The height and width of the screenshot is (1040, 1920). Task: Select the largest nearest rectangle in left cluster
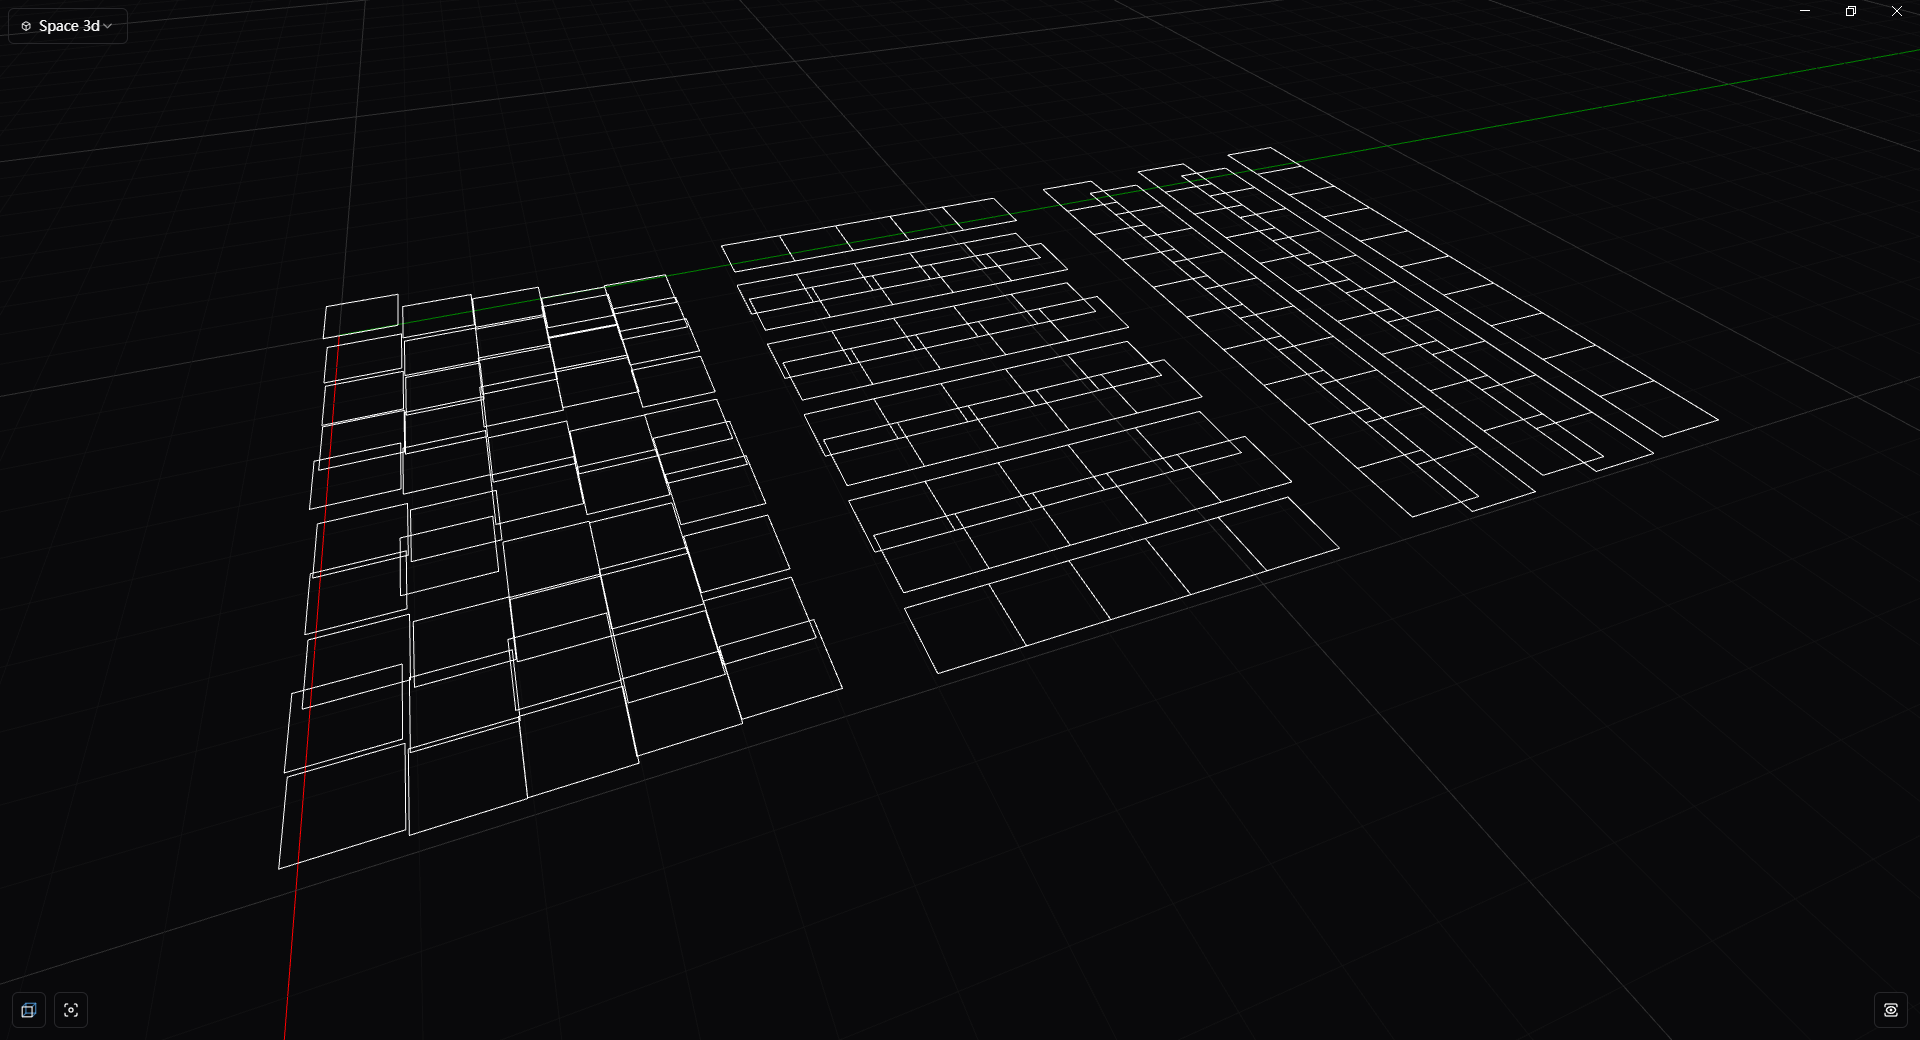click(344, 808)
